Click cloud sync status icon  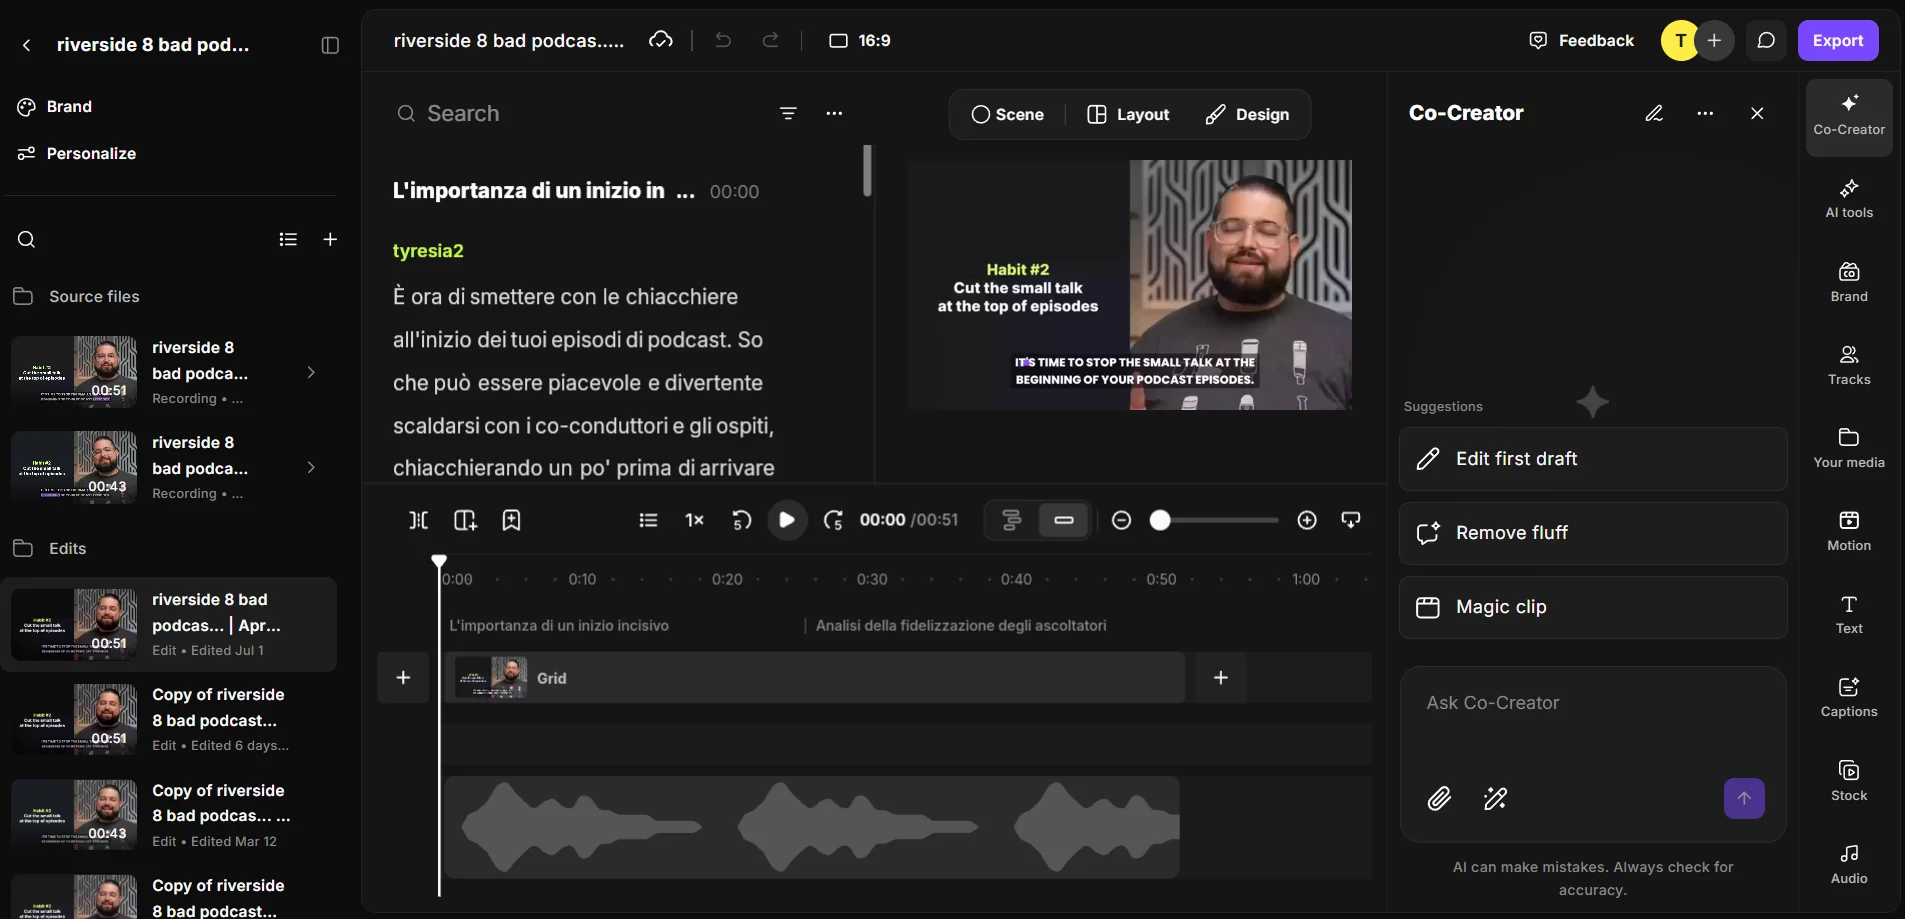661,40
